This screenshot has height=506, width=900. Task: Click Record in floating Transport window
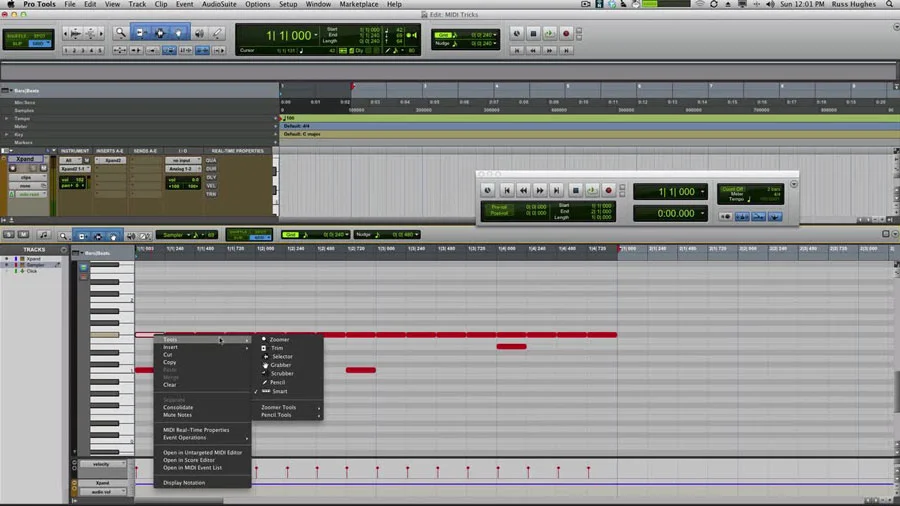pyautogui.click(x=608, y=190)
